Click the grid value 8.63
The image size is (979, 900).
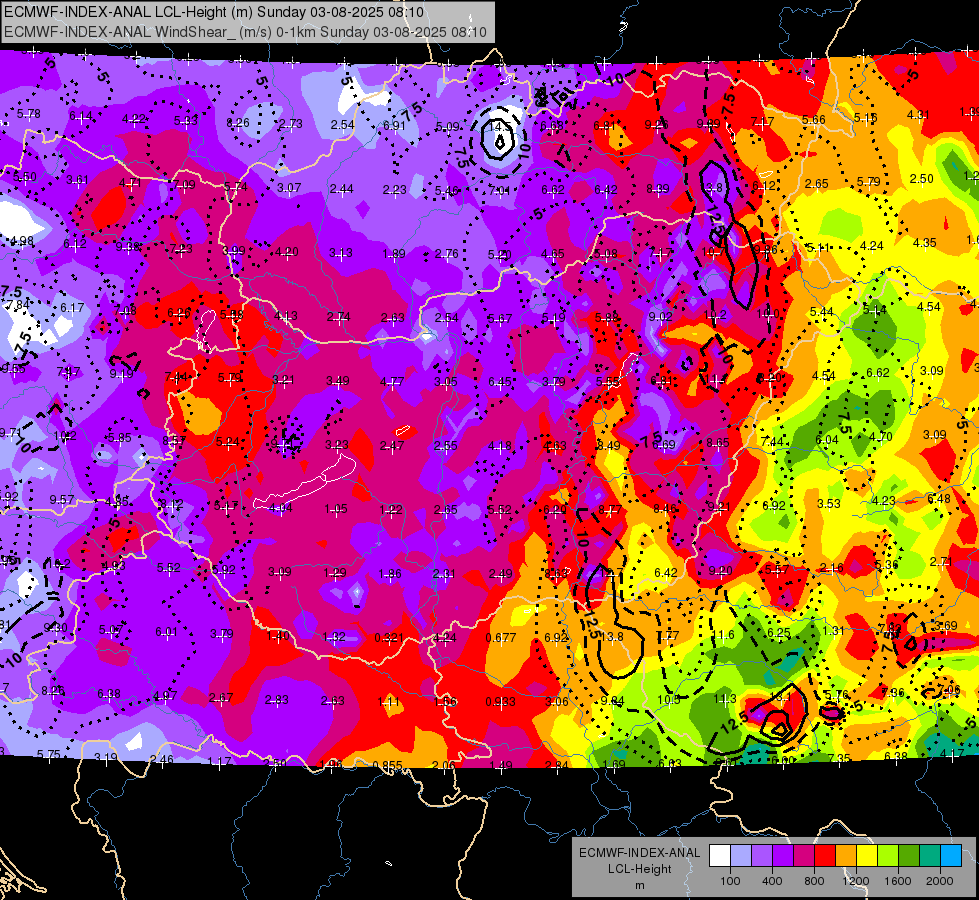point(556,573)
